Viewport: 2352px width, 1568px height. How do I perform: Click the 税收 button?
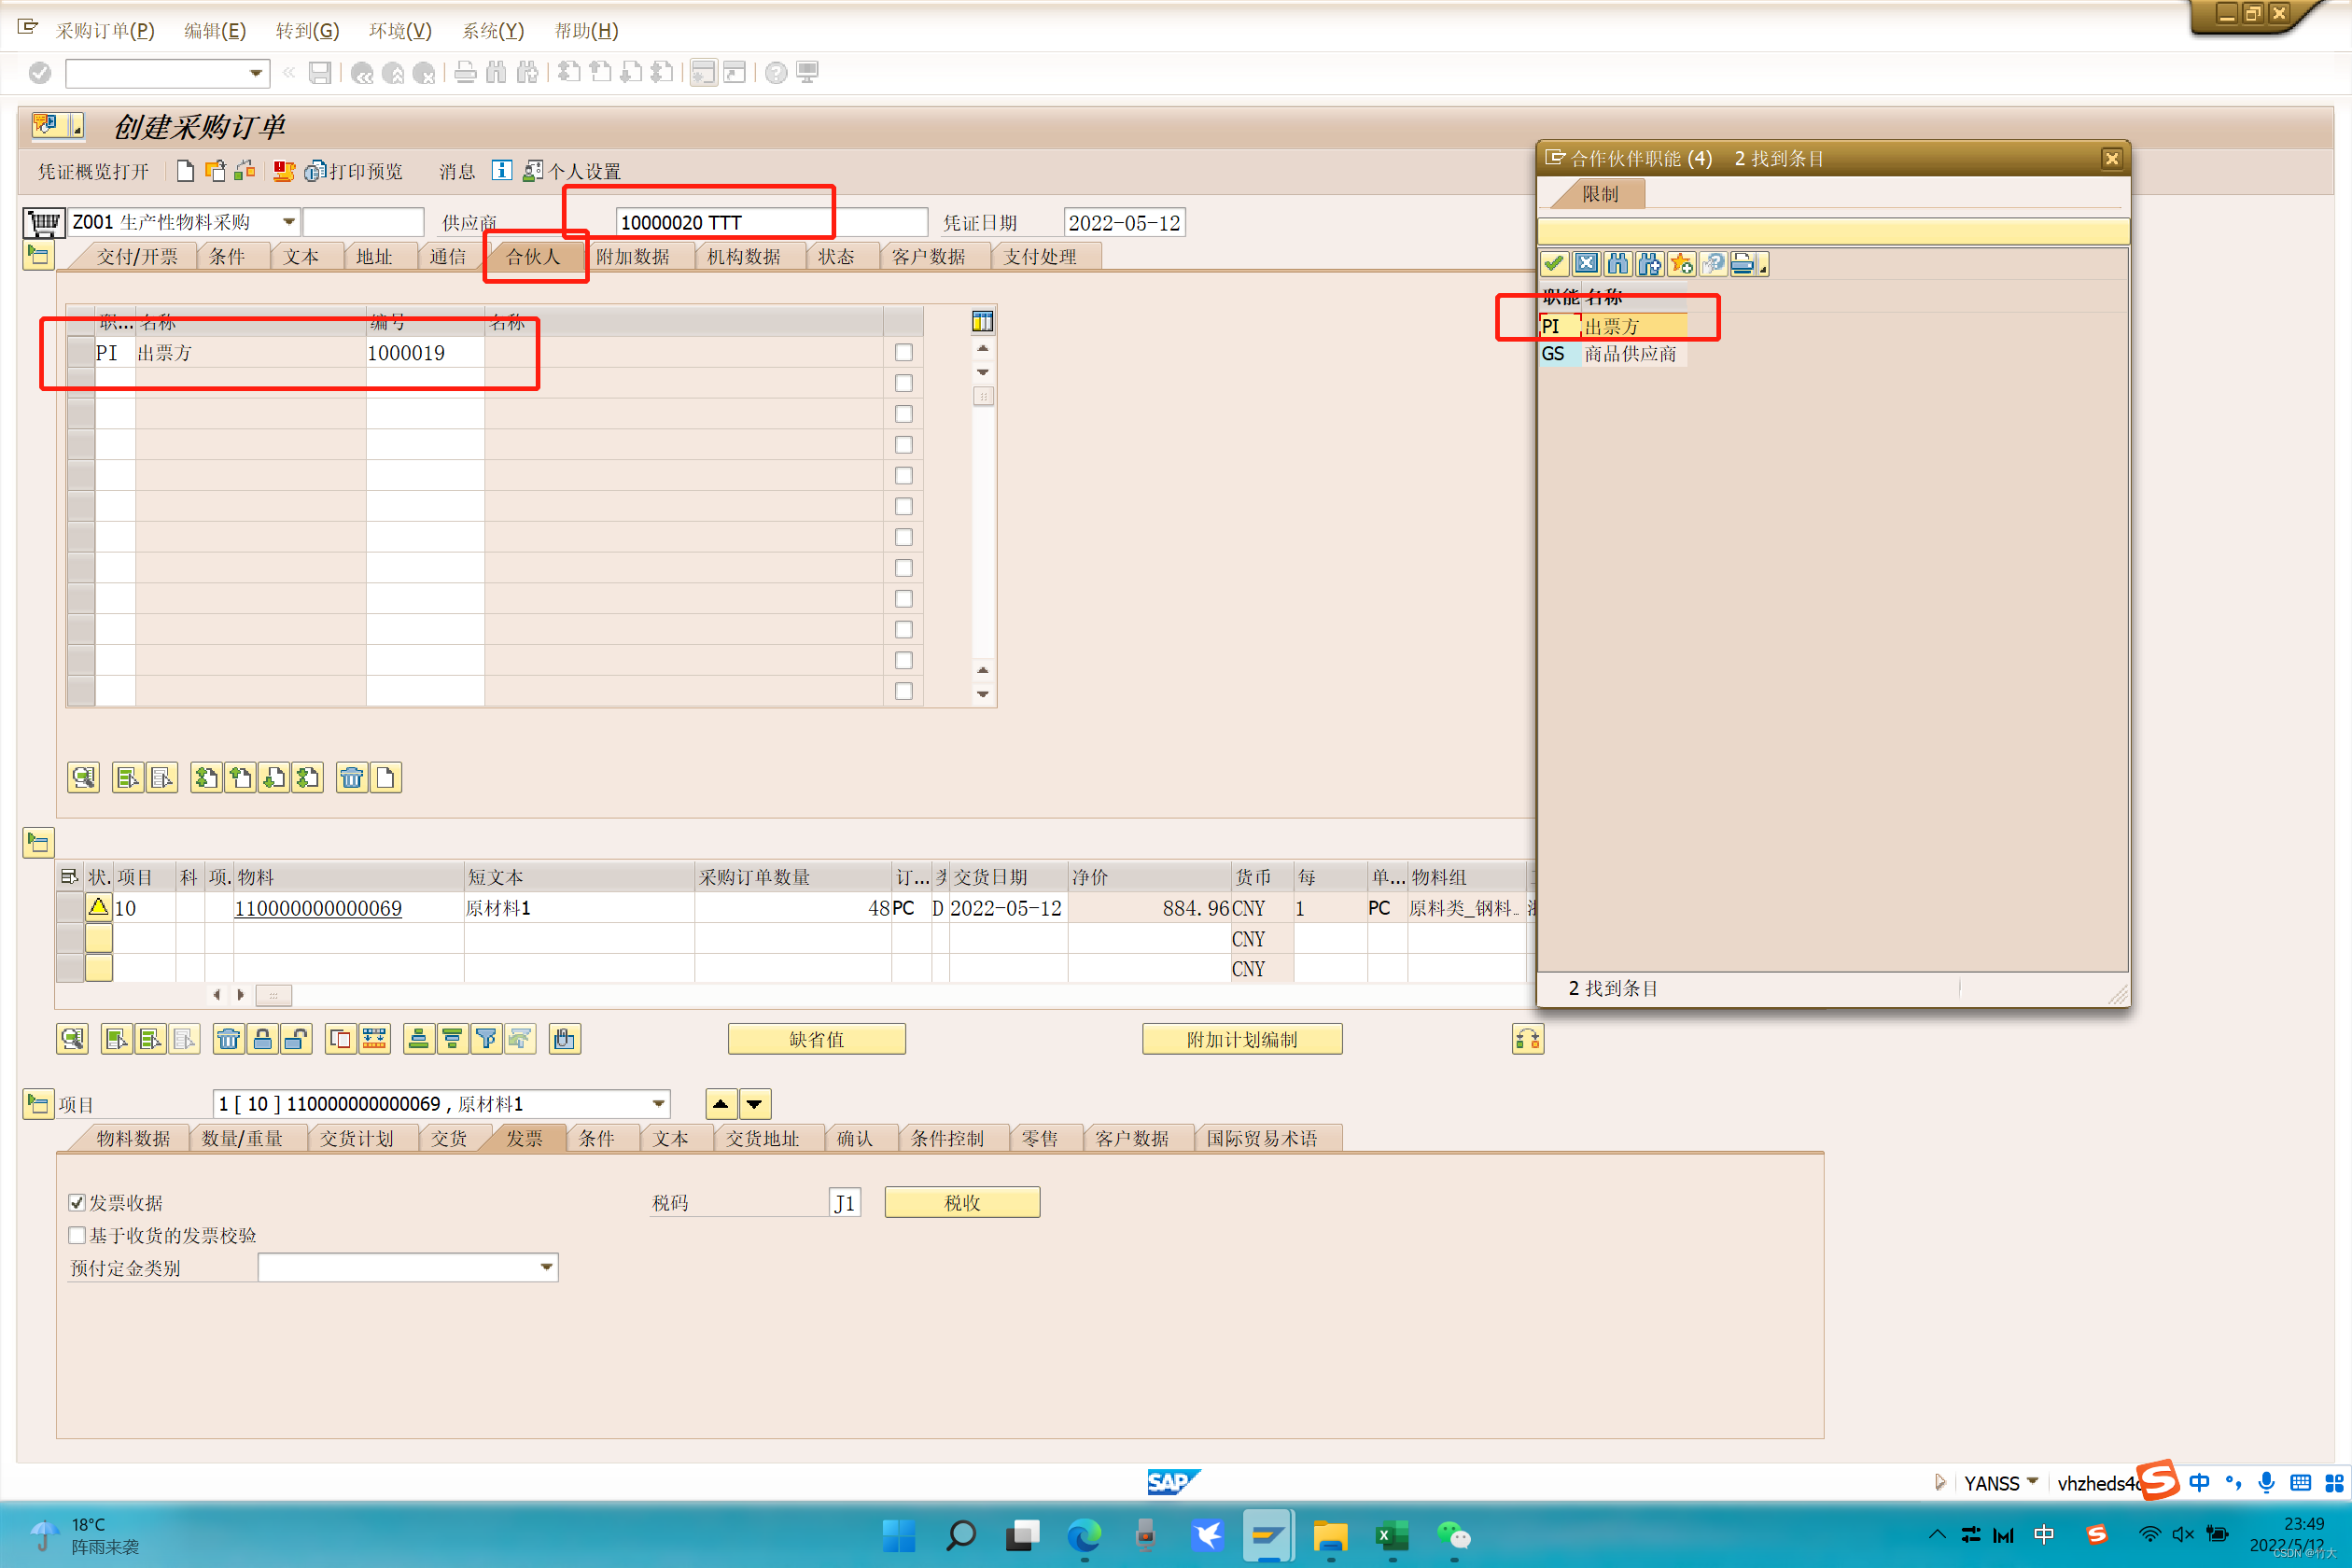pos(961,1202)
